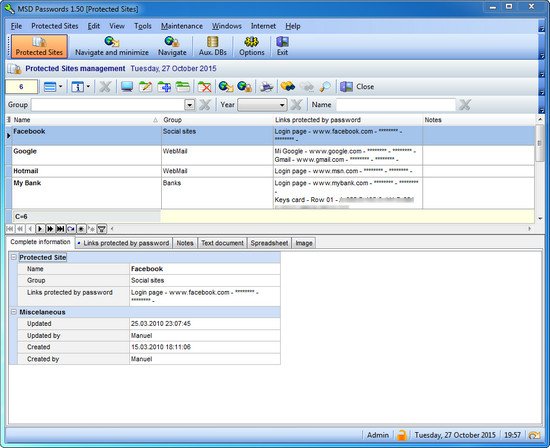The width and height of the screenshot is (550, 448).
Task: Click the add new record folder-plus icon
Action: pyautogui.click(x=164, y=87)
